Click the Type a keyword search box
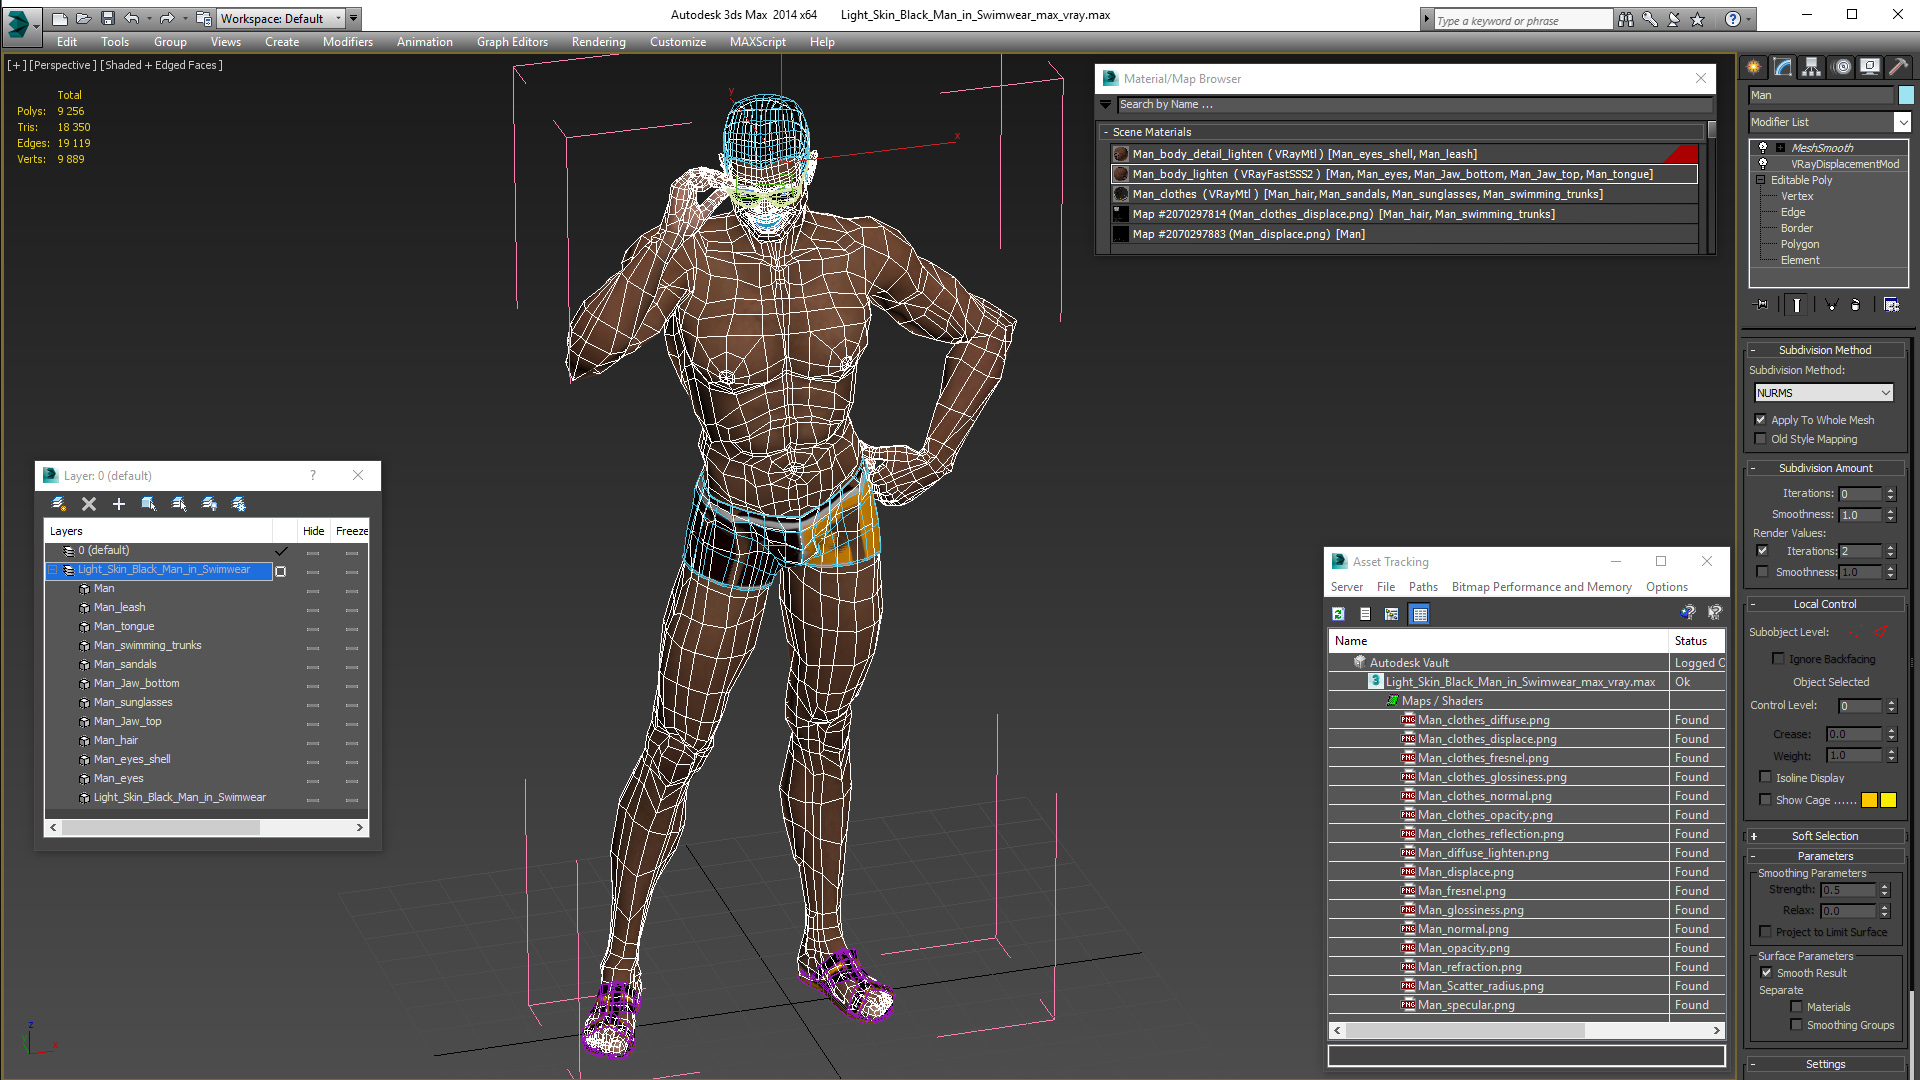The width and height of the screenshot is (1920, 1080). [1523, 20]
